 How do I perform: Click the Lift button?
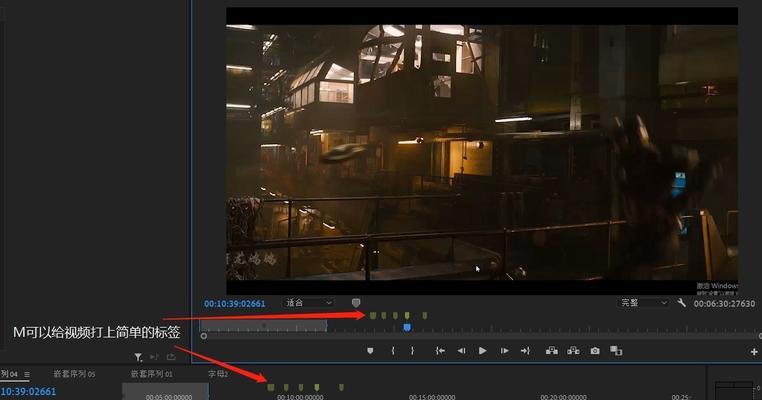tap(552, 350)
